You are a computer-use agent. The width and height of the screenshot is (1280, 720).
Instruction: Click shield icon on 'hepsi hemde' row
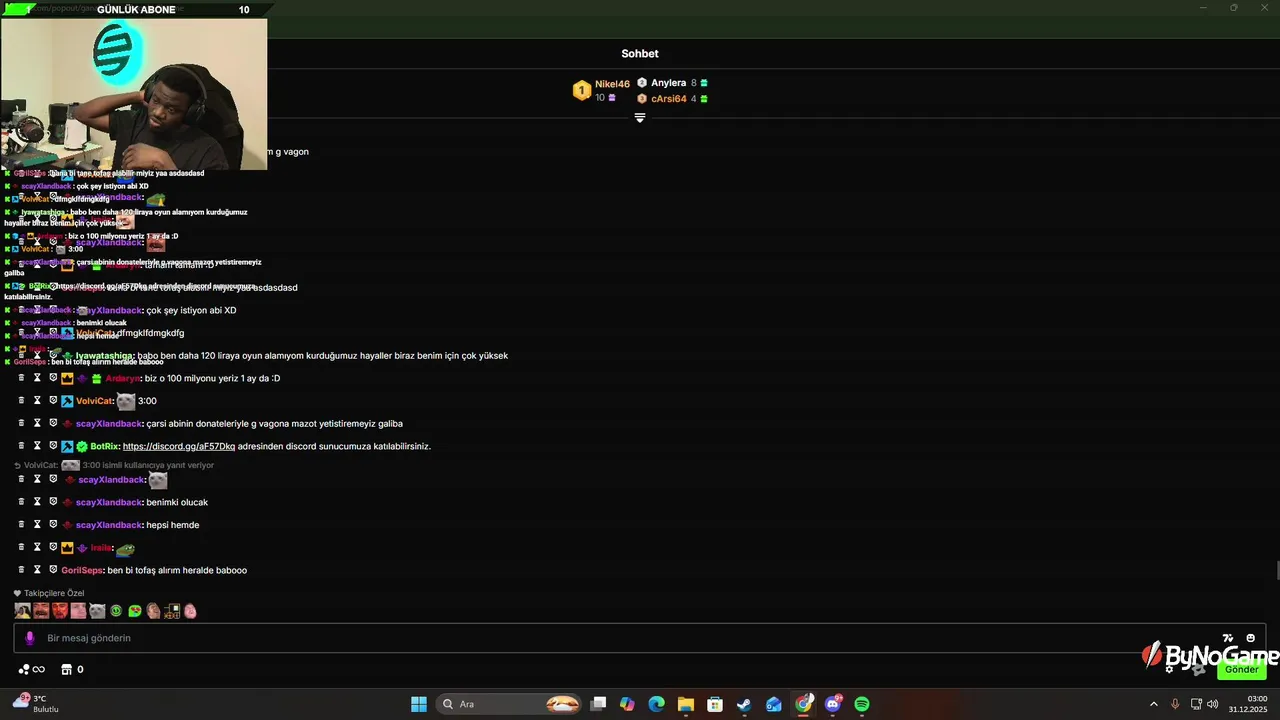53,525
